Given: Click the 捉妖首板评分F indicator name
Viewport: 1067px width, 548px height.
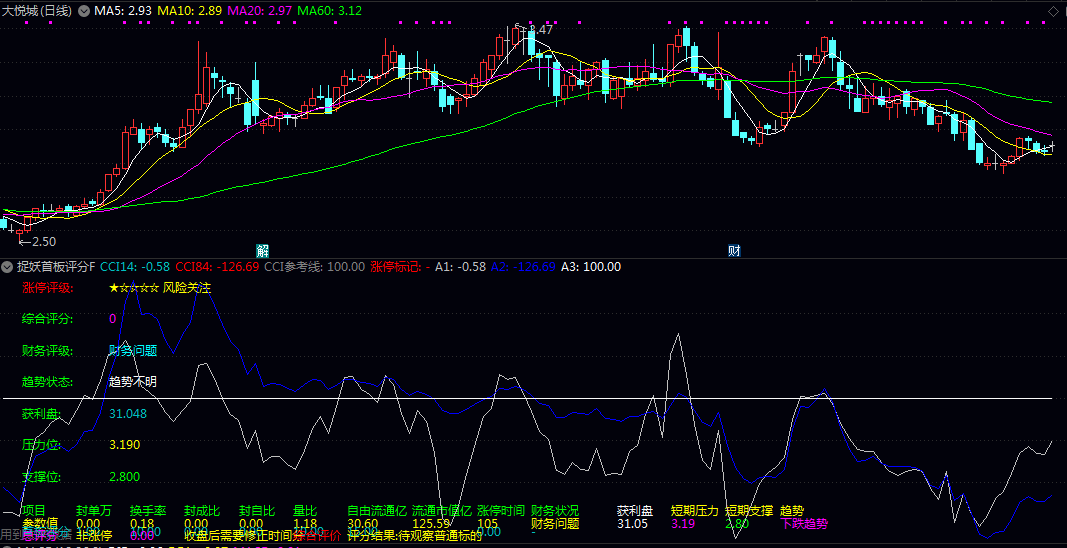Looking at the screenshot, I should pos(55,267).
